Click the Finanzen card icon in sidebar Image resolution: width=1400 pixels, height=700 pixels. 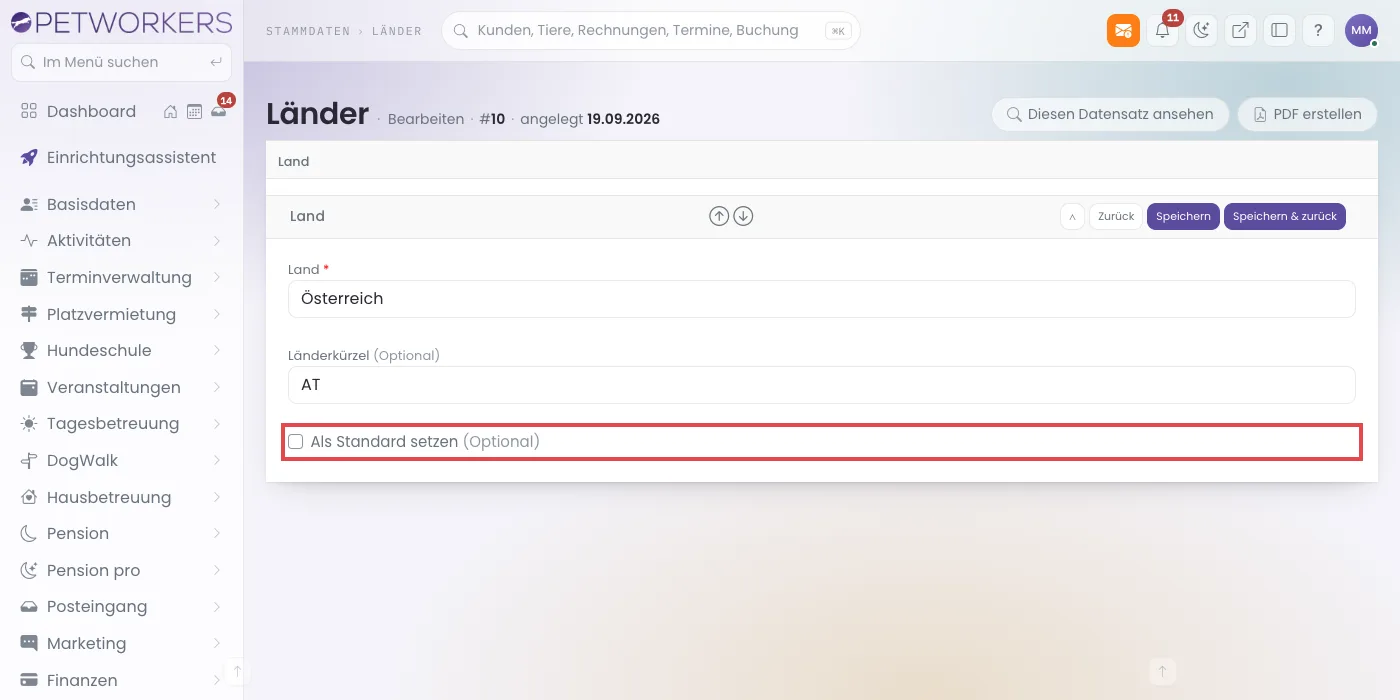pos(29,680)
